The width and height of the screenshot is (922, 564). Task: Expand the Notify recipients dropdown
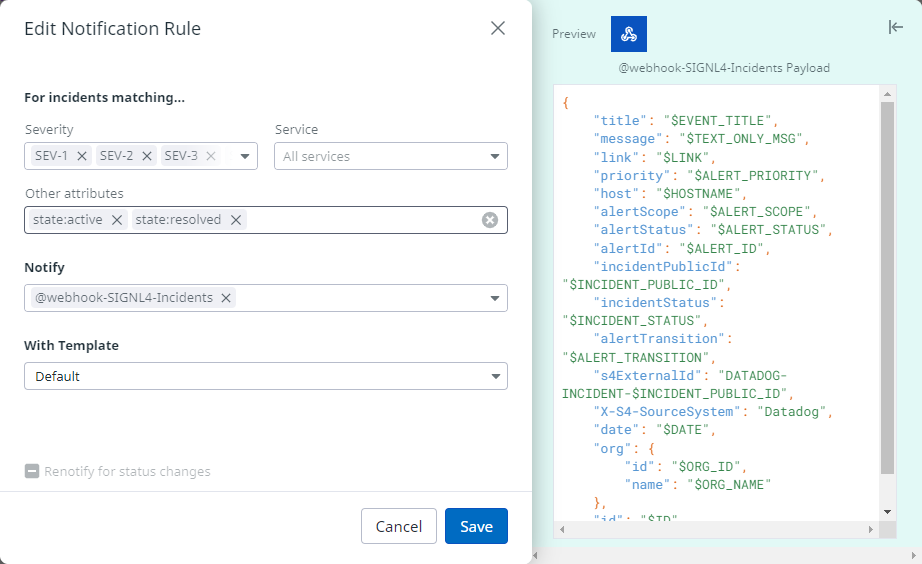495,298
